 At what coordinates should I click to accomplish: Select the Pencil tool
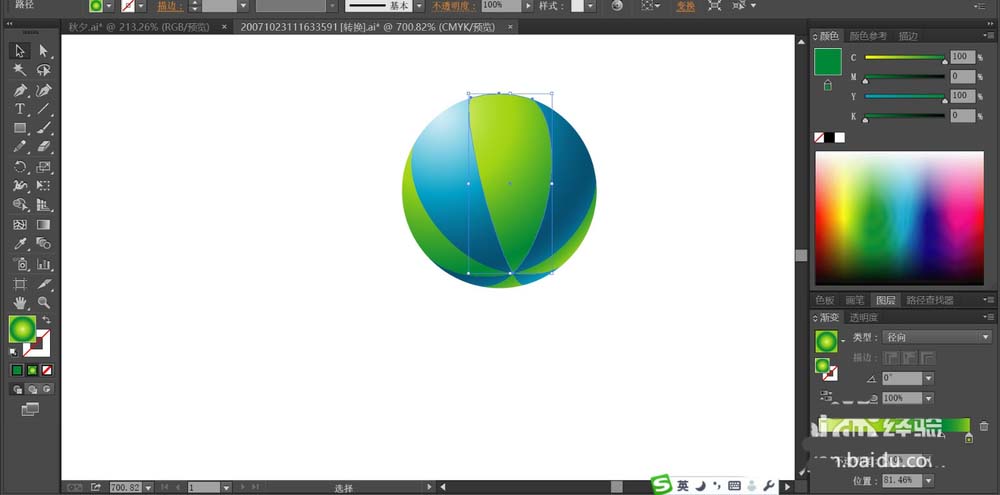click(x=20, y=147)
